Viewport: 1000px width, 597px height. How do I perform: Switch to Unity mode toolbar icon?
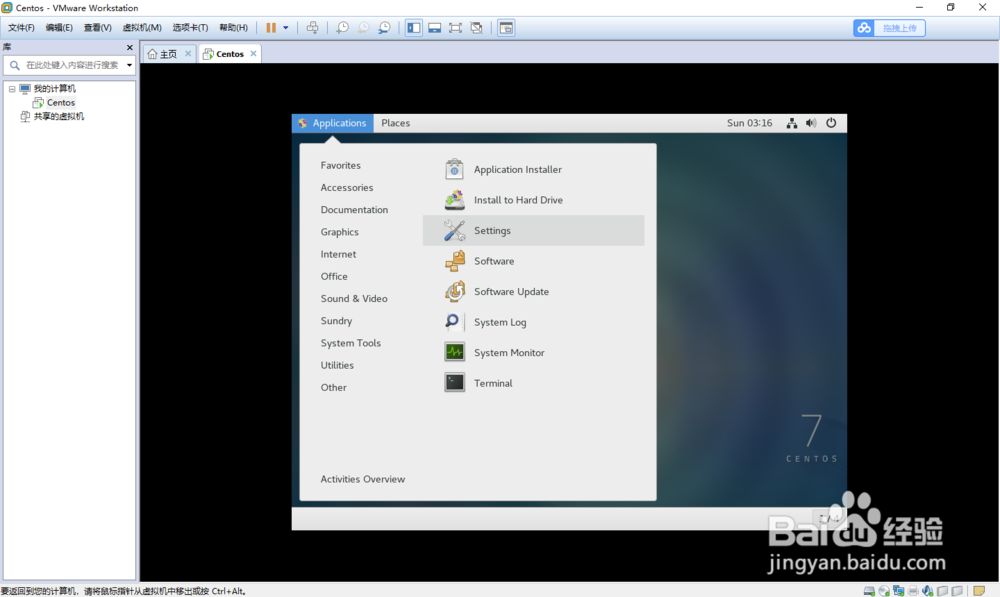(x=476, y=27)
